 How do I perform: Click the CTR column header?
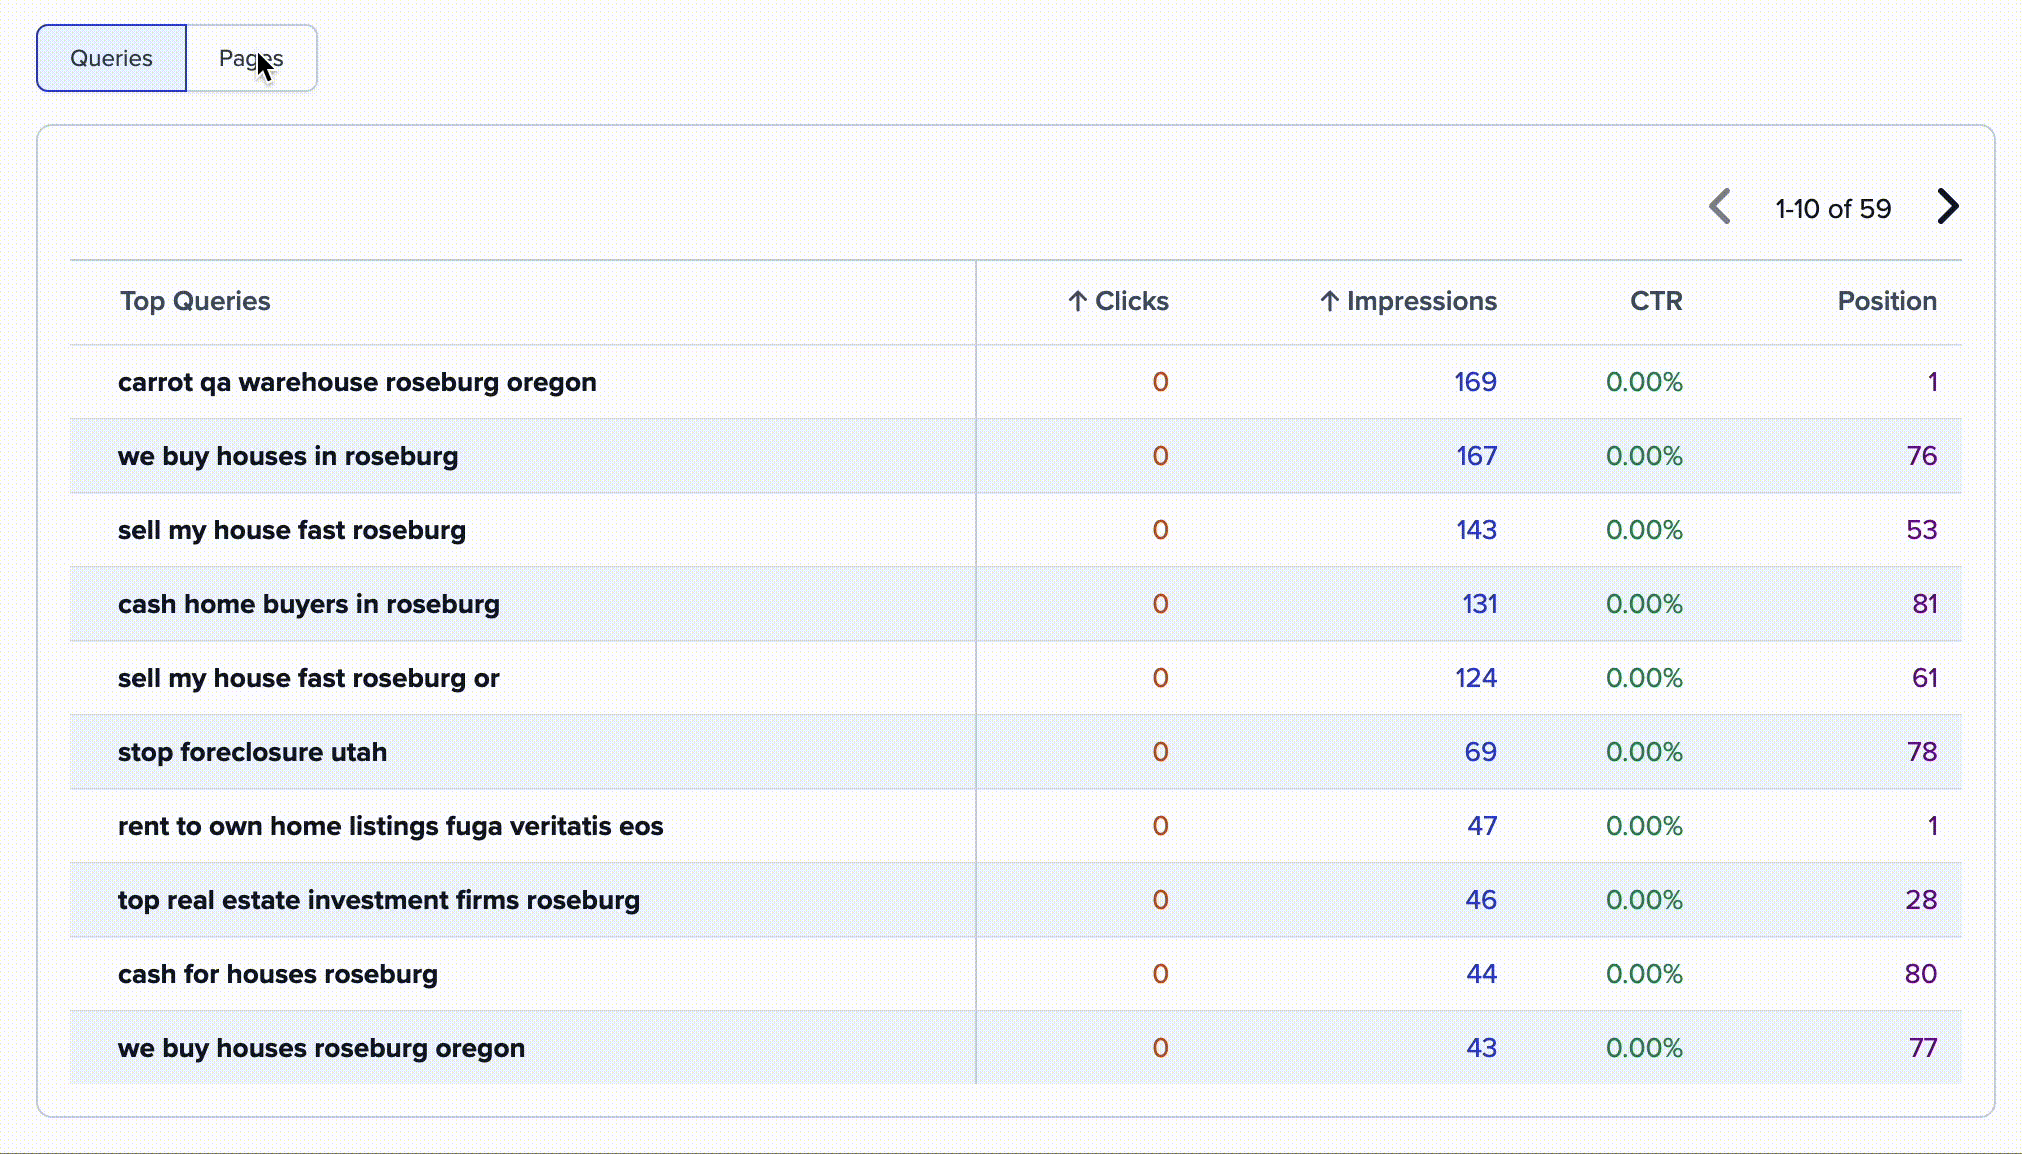[x=1656, y=301]
